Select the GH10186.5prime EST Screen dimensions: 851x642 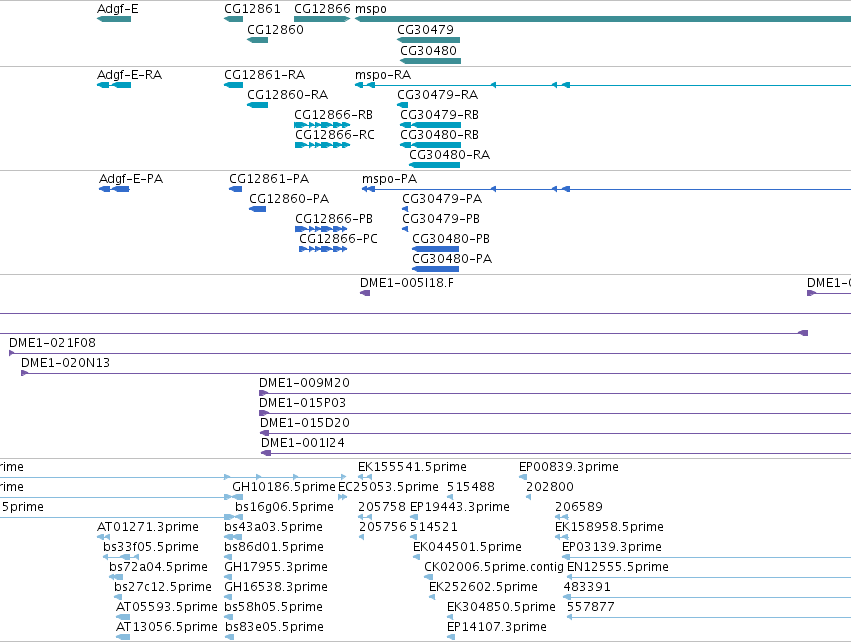pyautogui.click(x=238, y=497)
